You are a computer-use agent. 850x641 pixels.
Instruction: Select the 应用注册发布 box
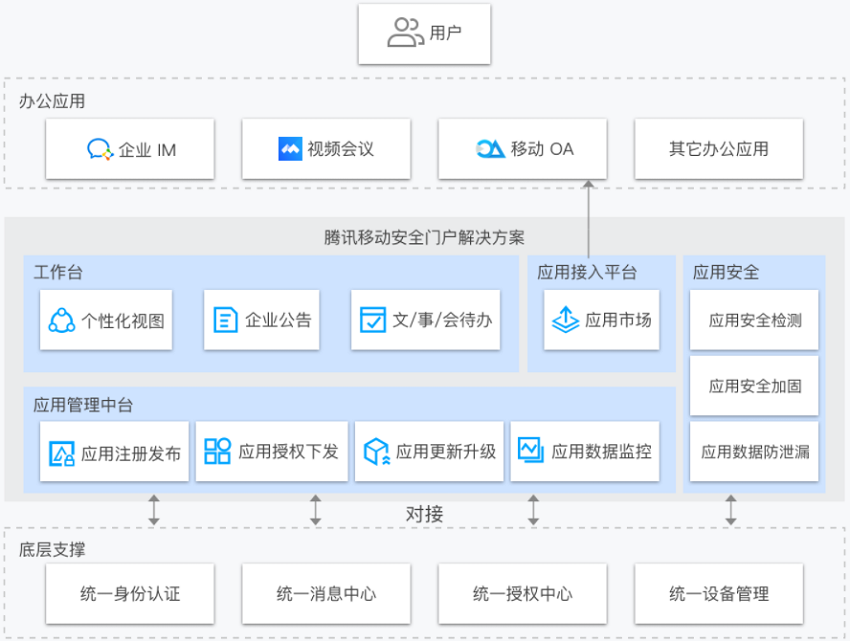coord(114,452)
